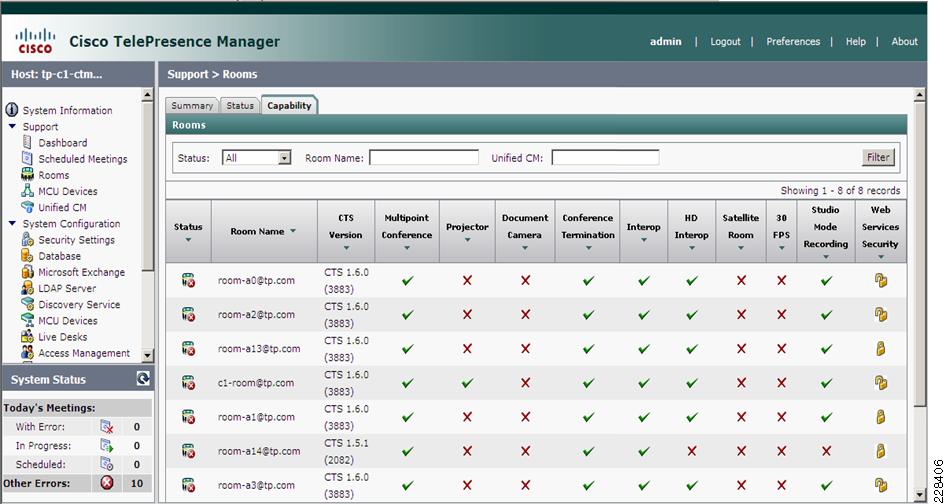
Task: Open the Status filter dropdown
Action: 285,158
